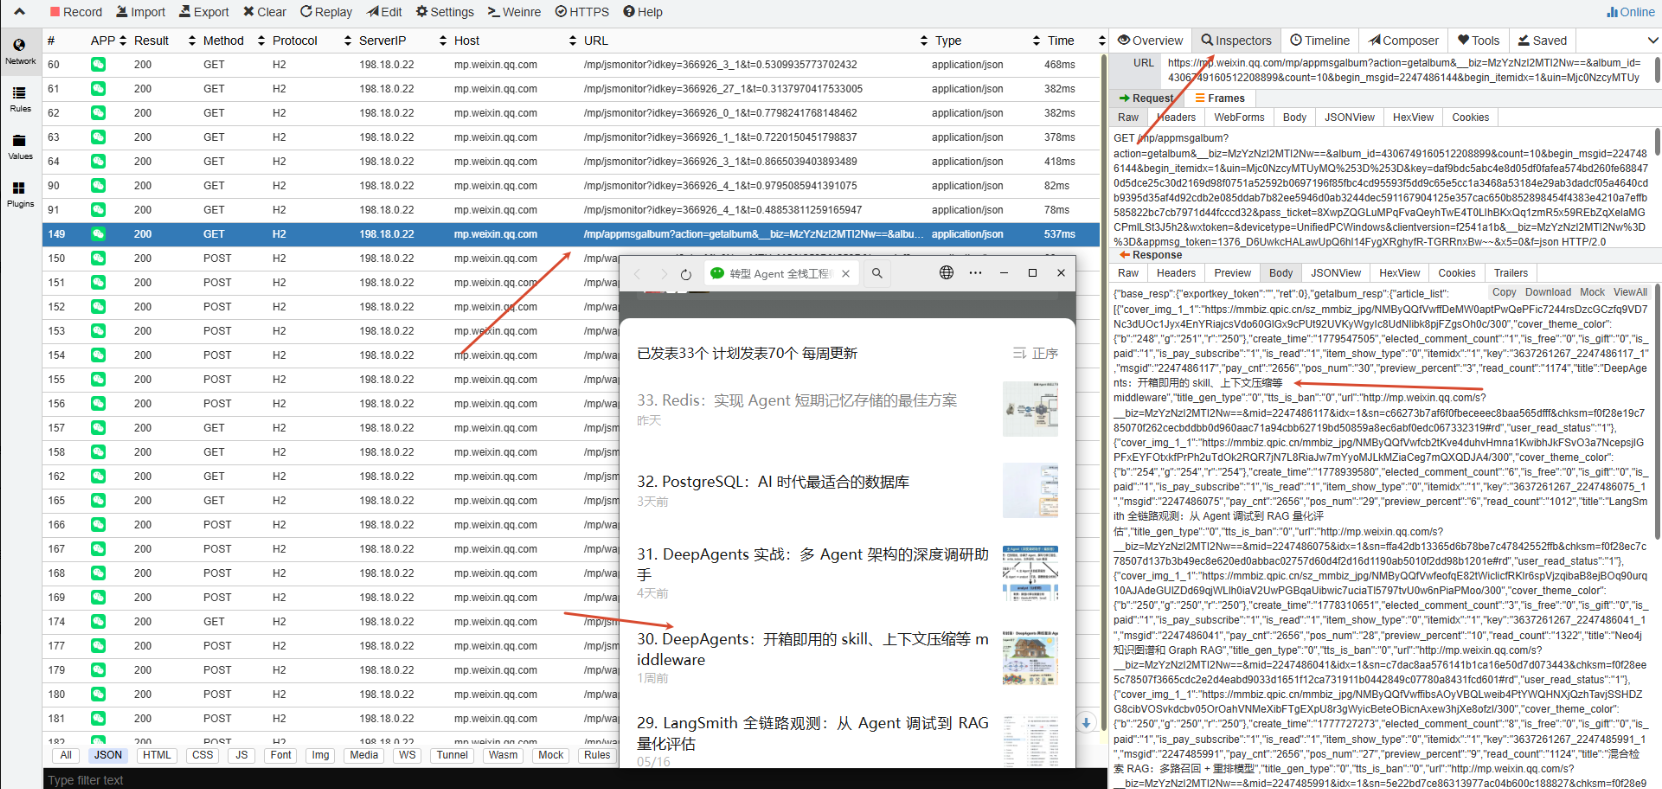Start recording with the Record button
Image resolution: width=1662 pixels, height=789 pixels.
pos(76,12)
